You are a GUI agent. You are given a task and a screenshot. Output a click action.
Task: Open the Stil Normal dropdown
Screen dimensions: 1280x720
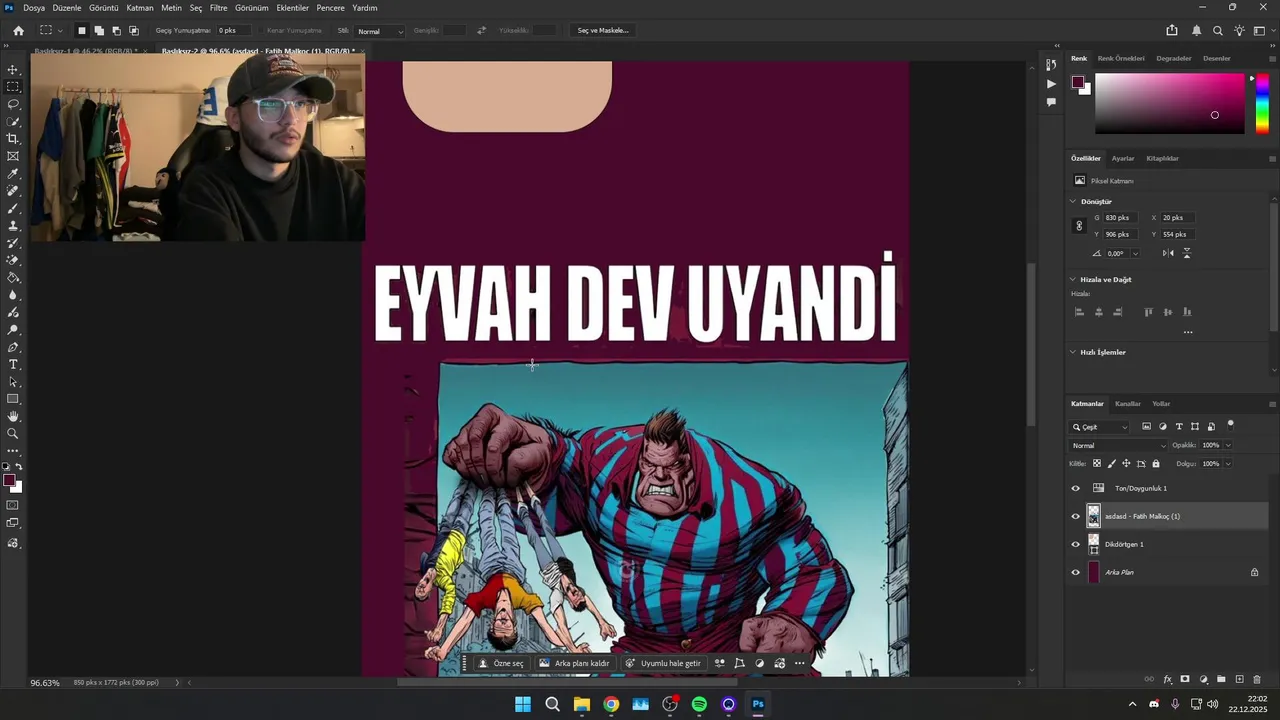tap(380, 31)
